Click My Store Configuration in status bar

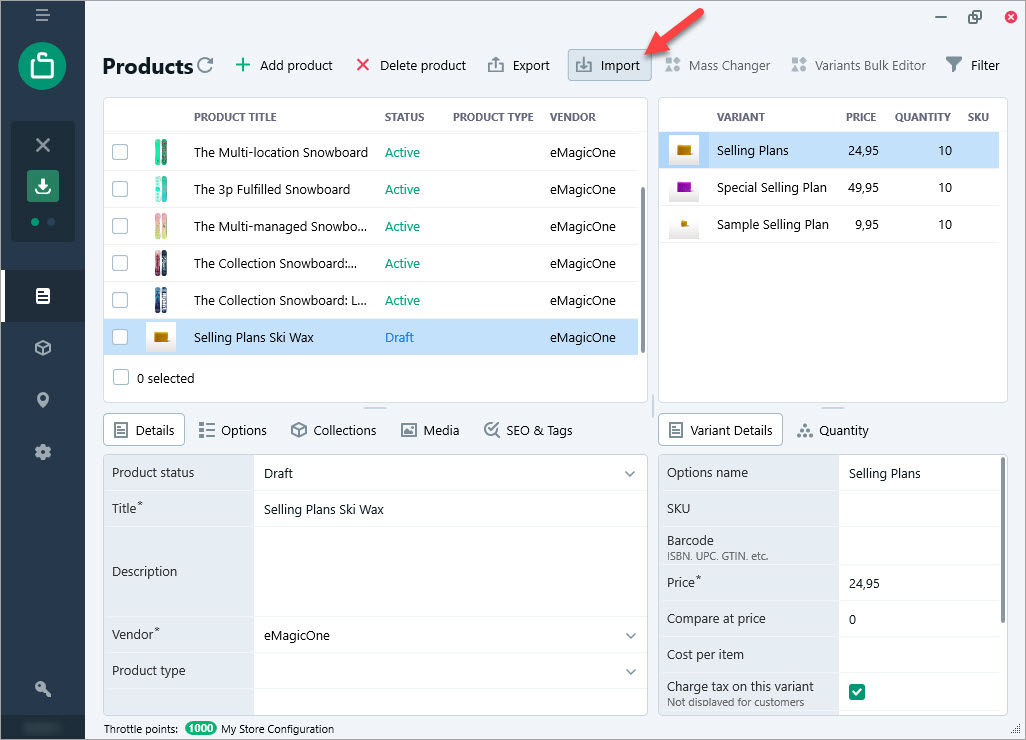(x=277, y=729)
